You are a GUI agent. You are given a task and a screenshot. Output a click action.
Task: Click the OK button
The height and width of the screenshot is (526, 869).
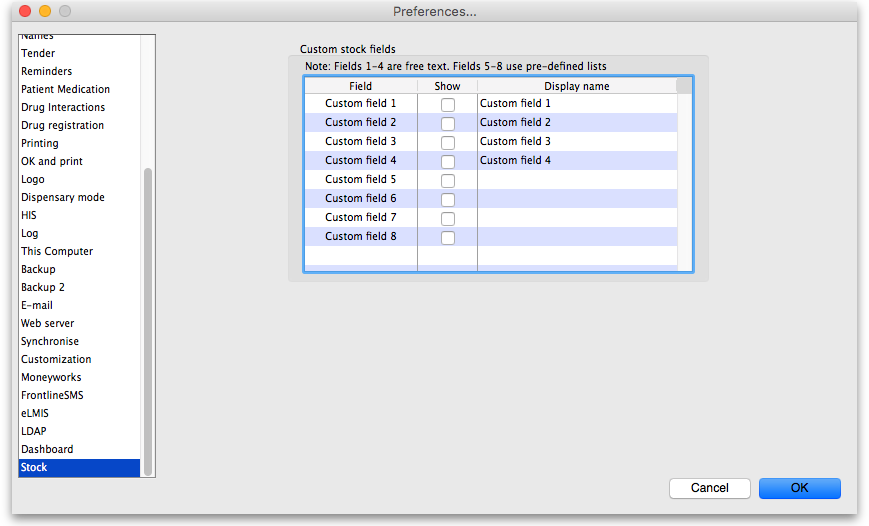799,488
